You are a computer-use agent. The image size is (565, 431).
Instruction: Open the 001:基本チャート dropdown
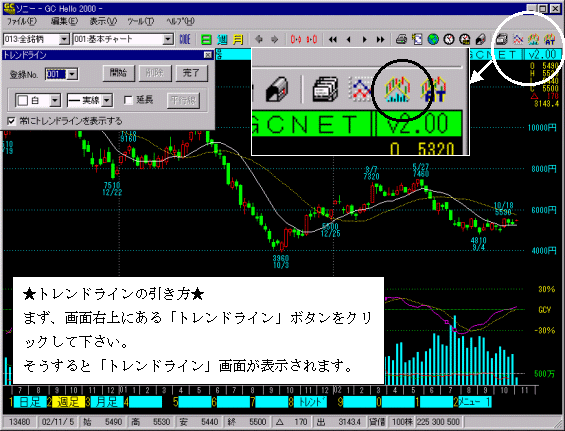(x=168, y=39)
